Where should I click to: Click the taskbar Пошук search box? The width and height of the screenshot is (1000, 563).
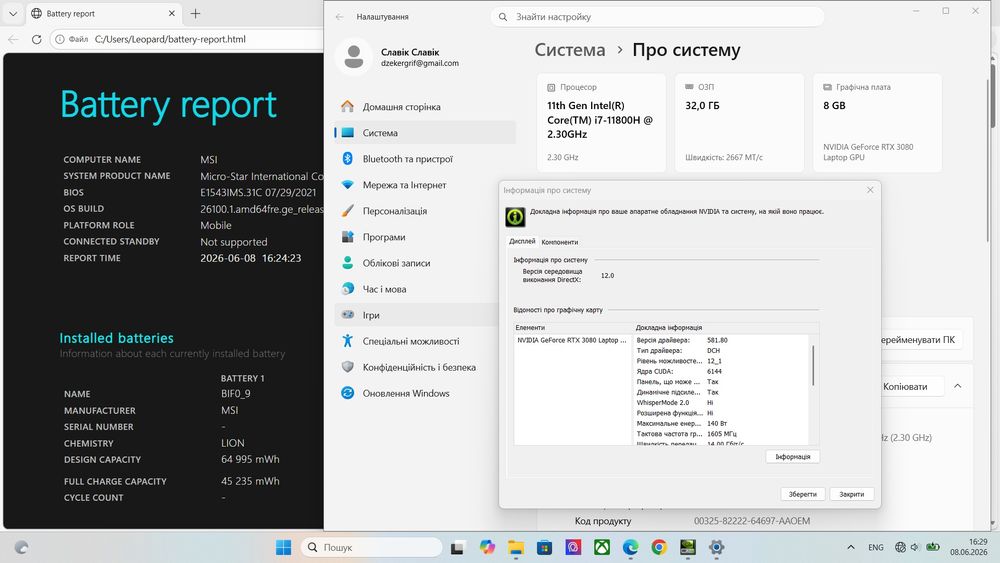[371, 547]
